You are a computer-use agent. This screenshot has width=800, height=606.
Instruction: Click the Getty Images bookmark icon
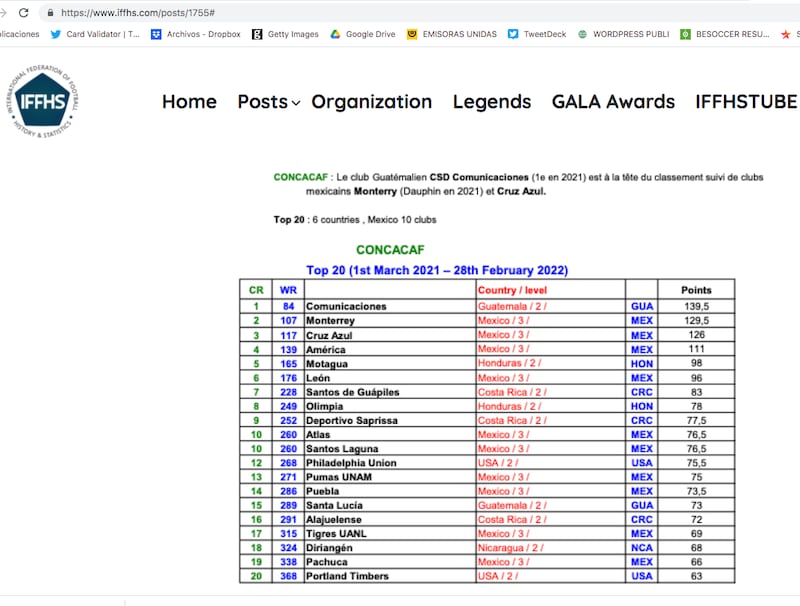257,34
